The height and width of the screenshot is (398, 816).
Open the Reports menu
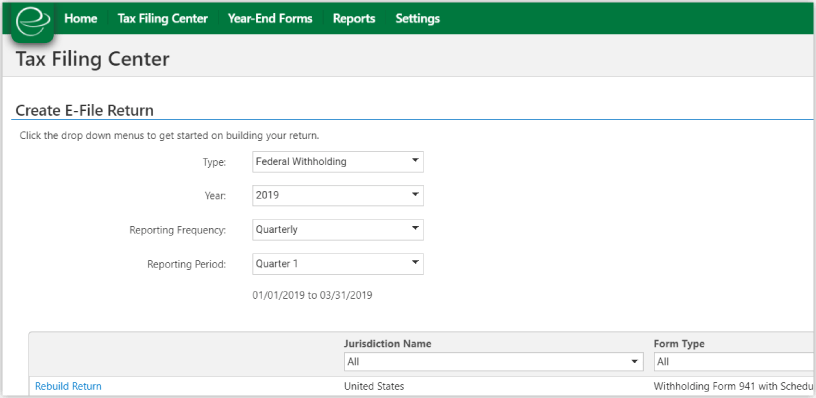point(354,19)
